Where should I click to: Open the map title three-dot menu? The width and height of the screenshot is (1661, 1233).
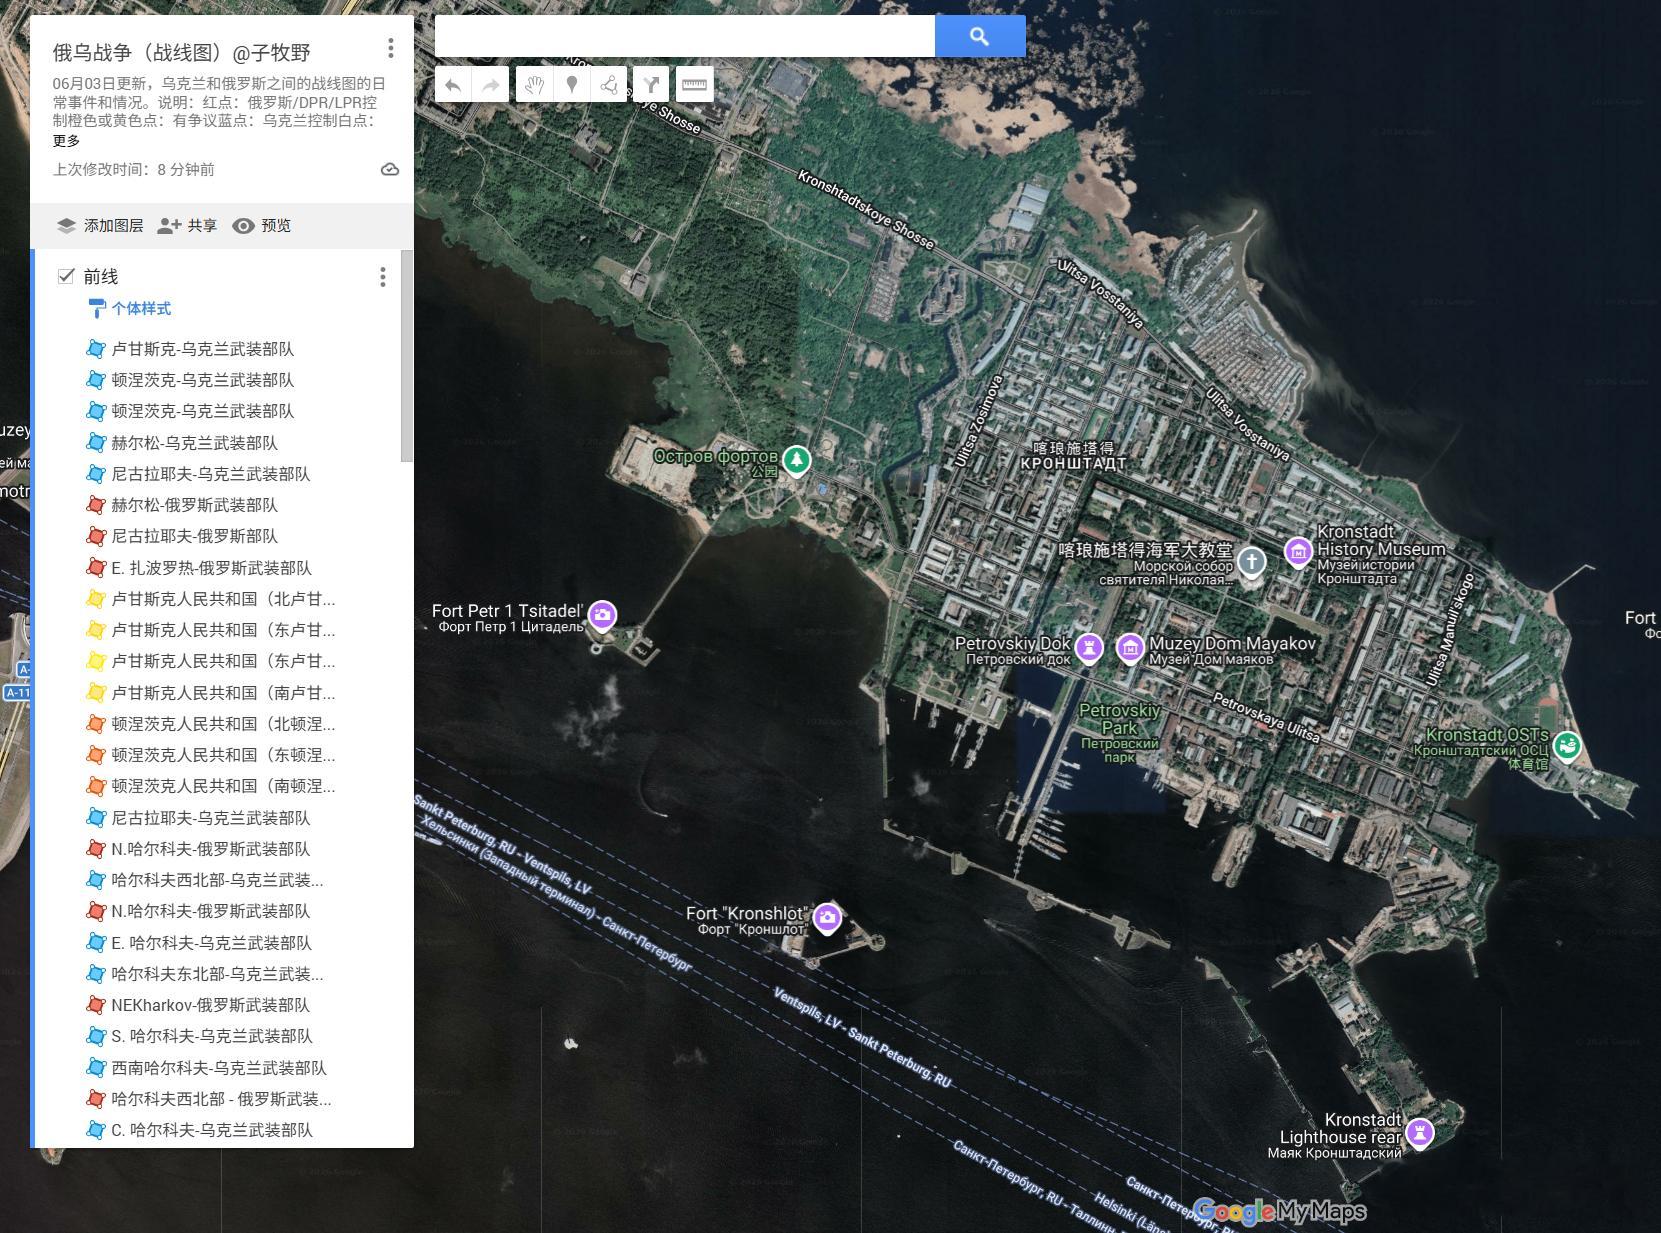(x=391, y=48)
